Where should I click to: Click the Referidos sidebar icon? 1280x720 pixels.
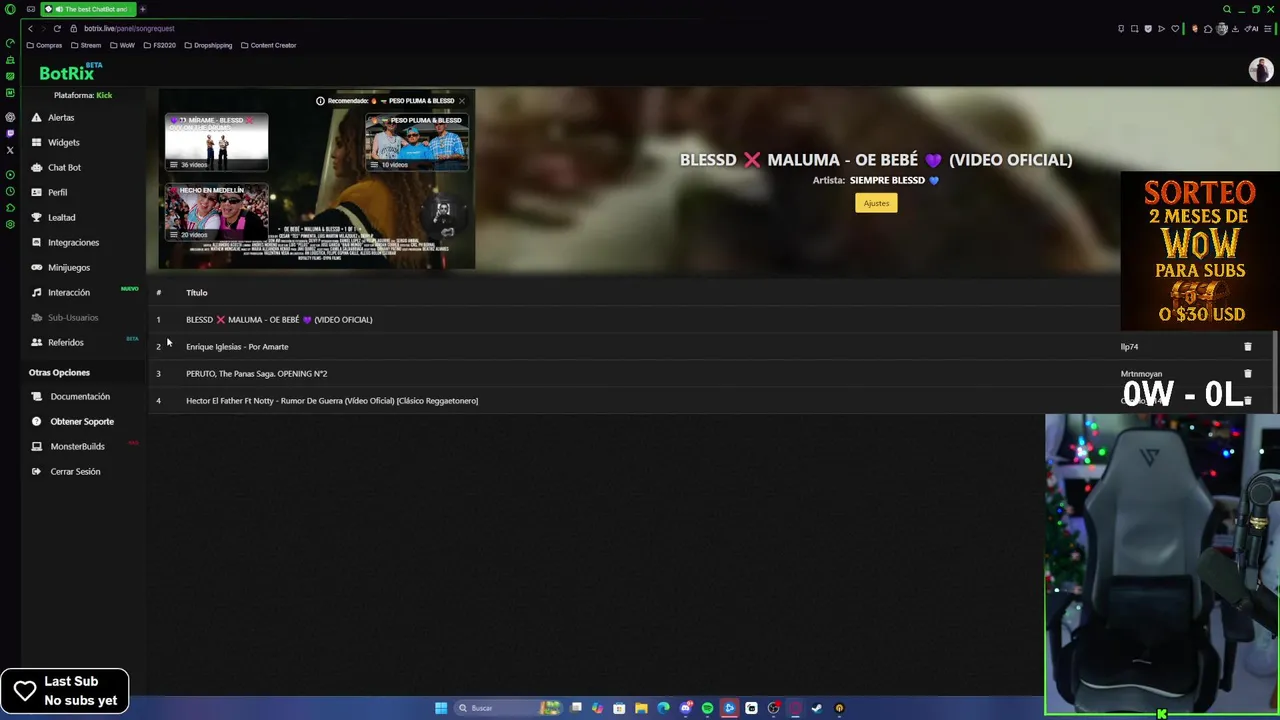37,342
